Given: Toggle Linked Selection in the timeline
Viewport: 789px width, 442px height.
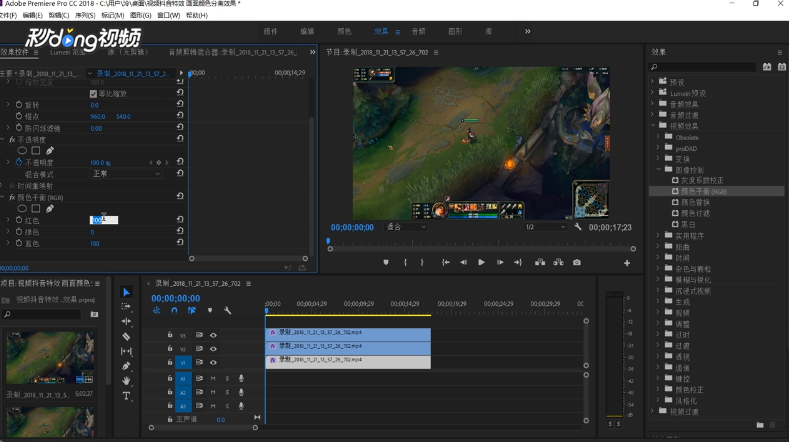Looking at the screenshot, I should (192, 311).
